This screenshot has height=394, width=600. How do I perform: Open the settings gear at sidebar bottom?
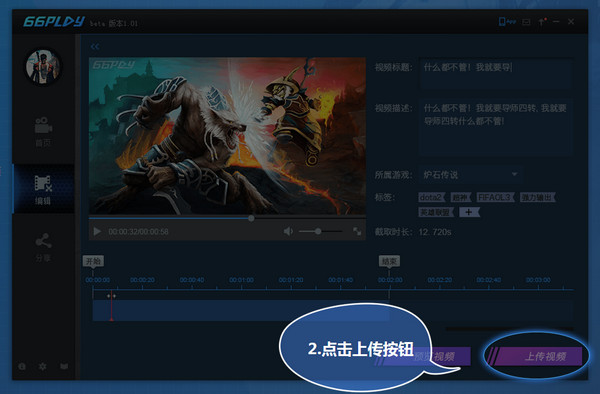(x=43, y=366)
